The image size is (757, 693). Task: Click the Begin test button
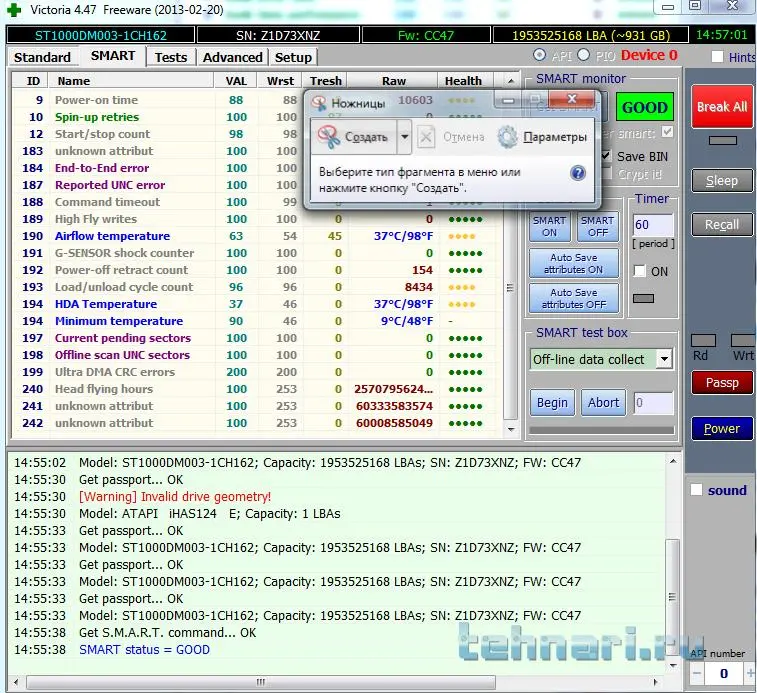552,403
